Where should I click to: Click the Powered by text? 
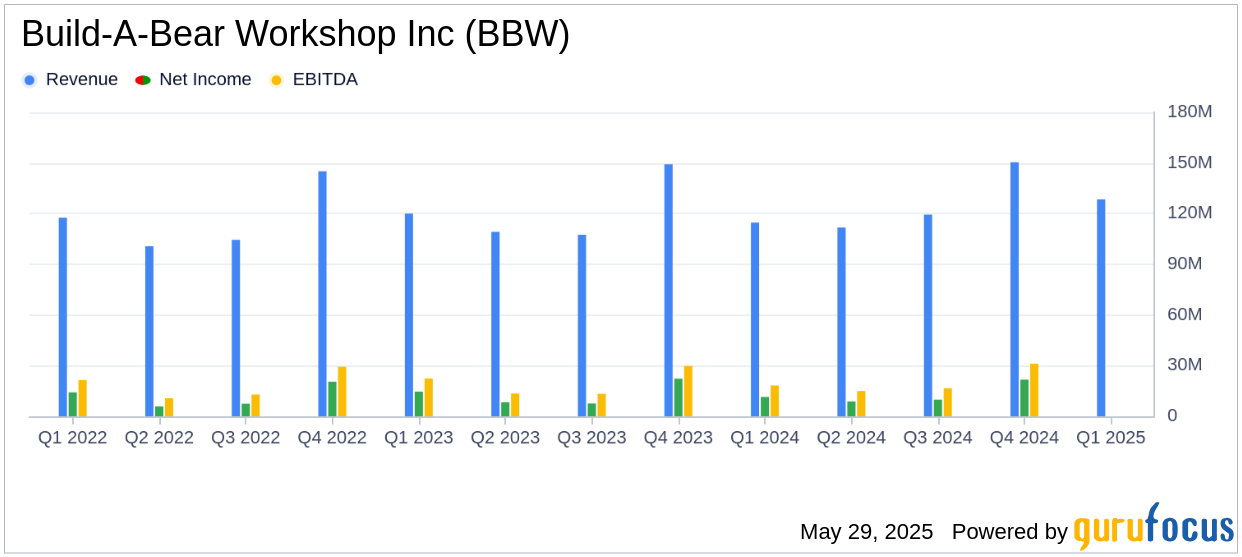1010,532
